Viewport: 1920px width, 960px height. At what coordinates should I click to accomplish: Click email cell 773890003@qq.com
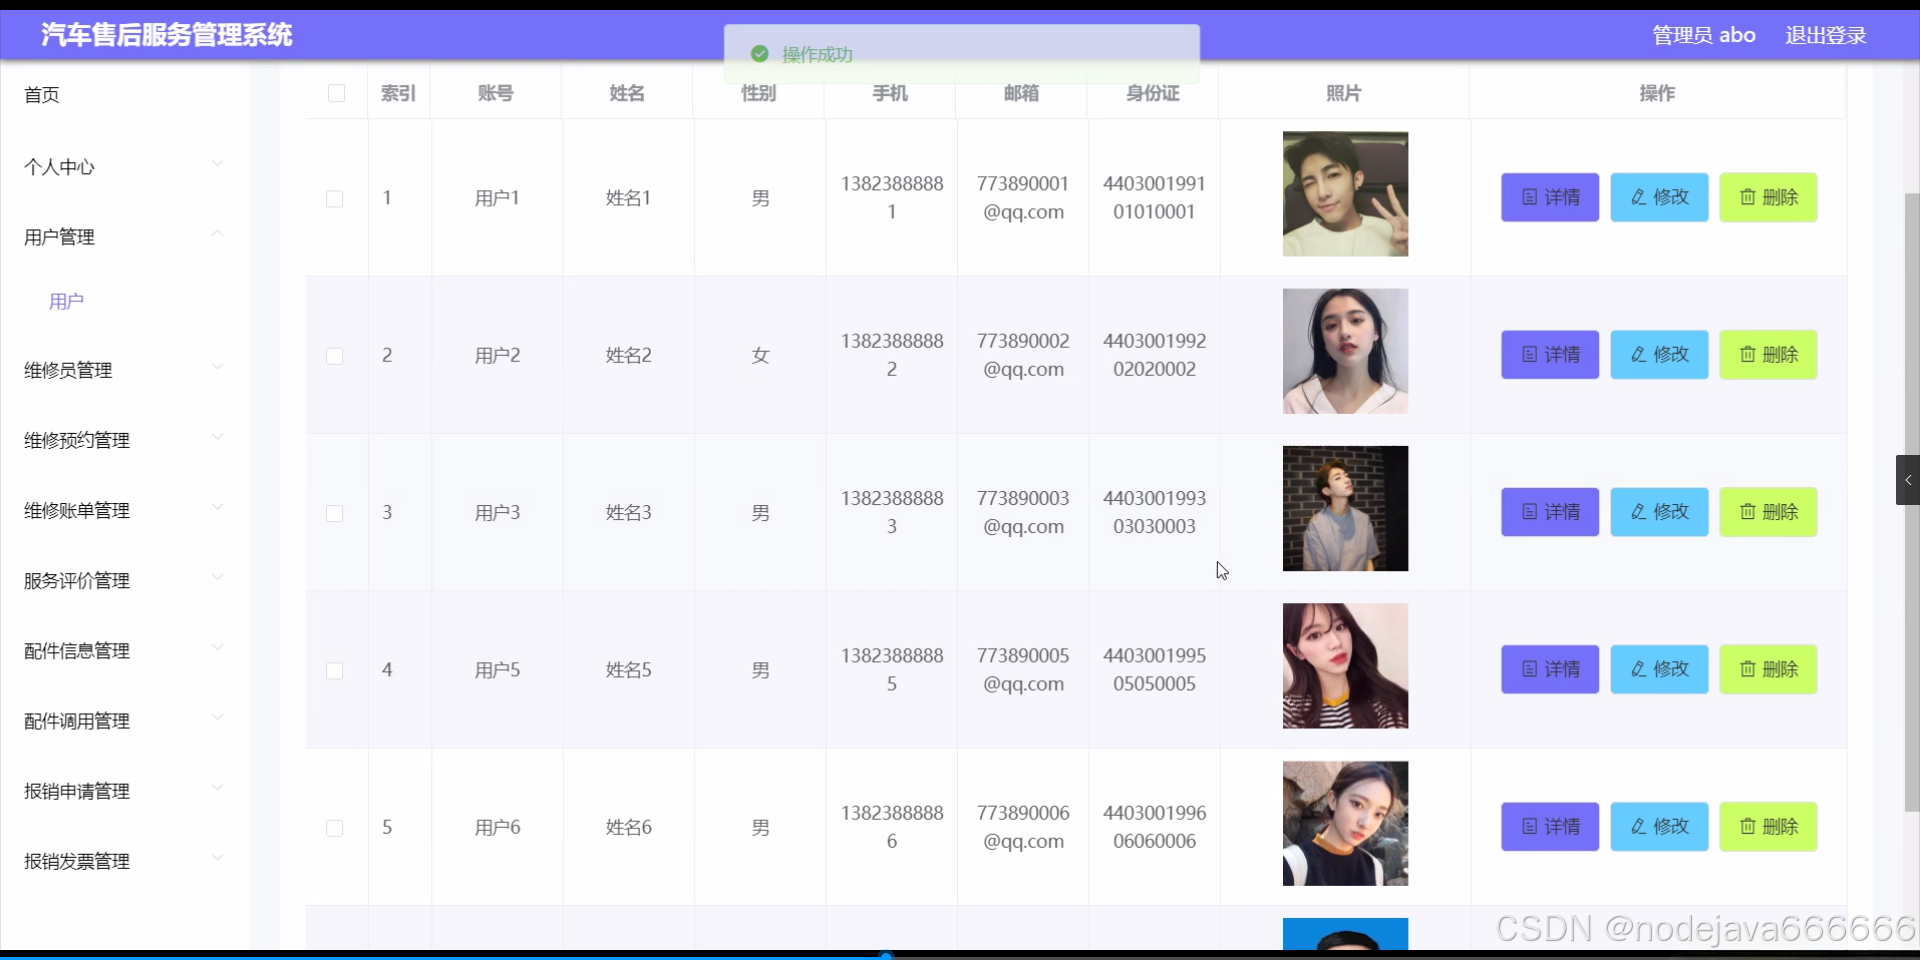pyautogui.click(x=1023, y=512)
